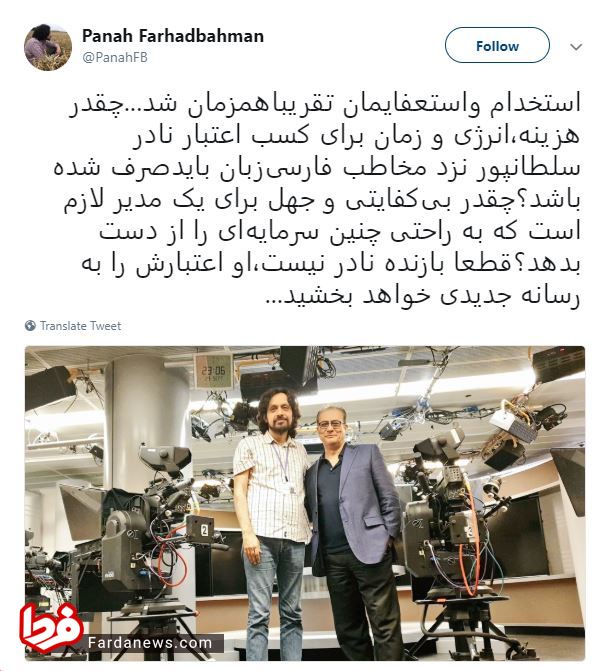
Task: Open the attached studio photo
Action: (305, 503)
